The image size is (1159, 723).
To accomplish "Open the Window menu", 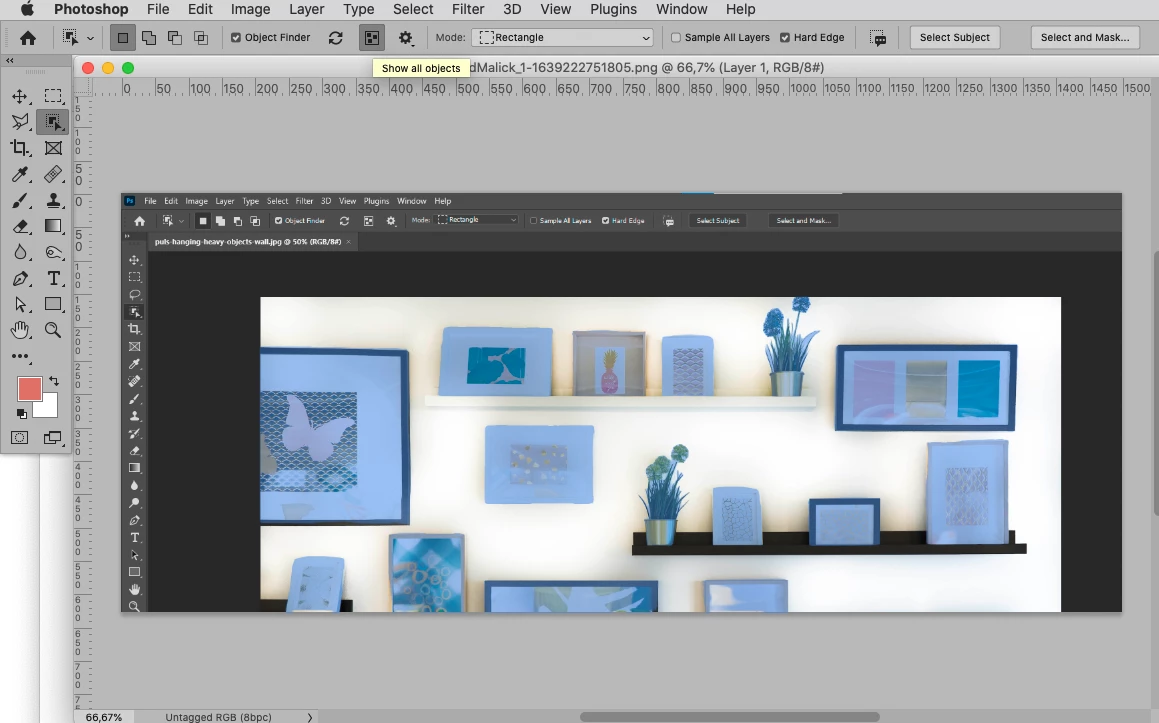I will click(x=682, y=10).
